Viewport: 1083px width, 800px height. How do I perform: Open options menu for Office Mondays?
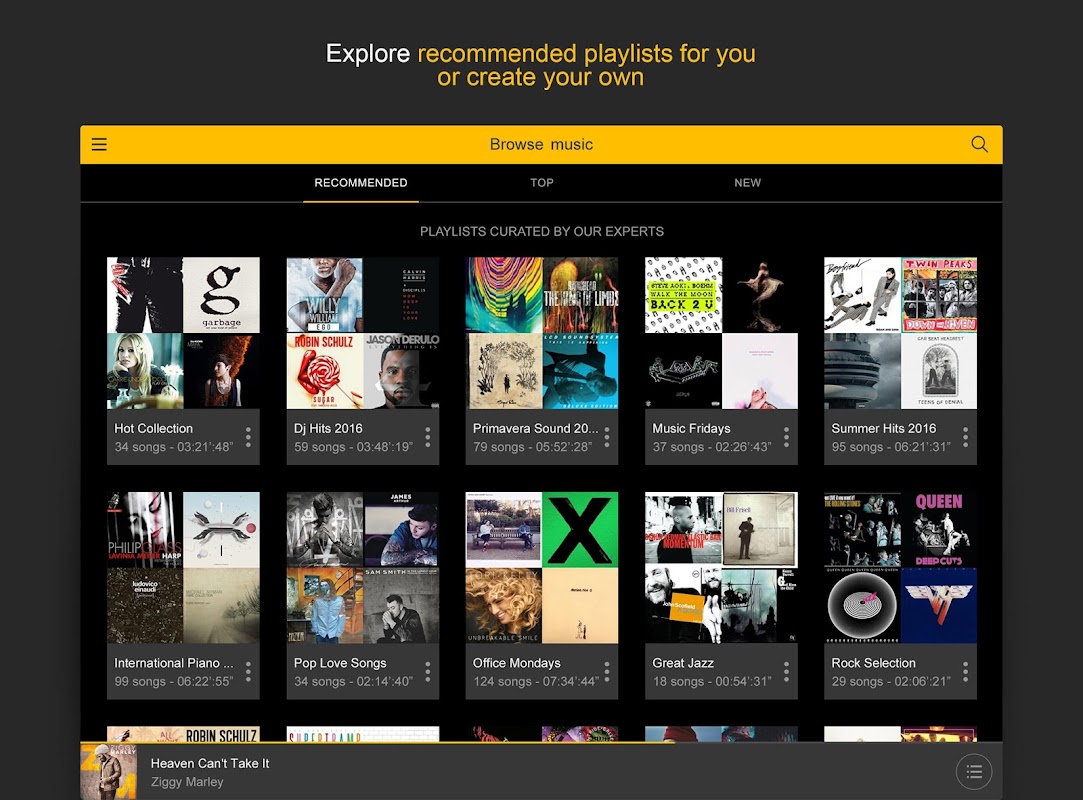point(606,672)
